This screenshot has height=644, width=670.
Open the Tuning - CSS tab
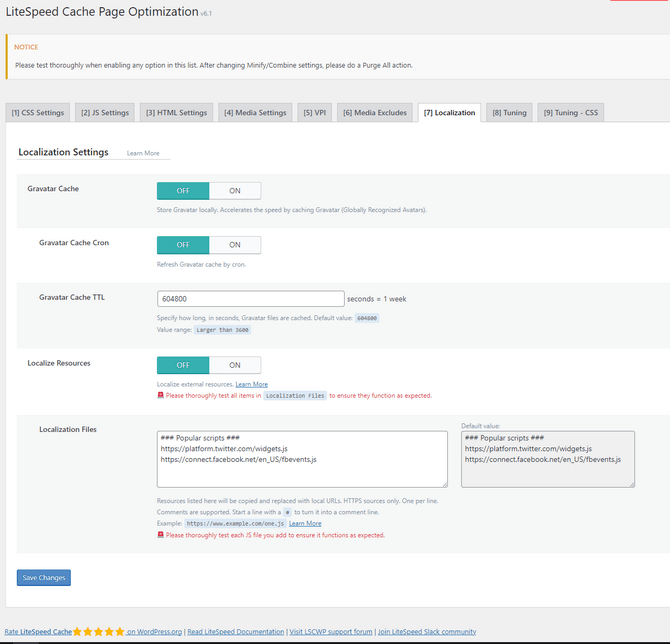571,113
